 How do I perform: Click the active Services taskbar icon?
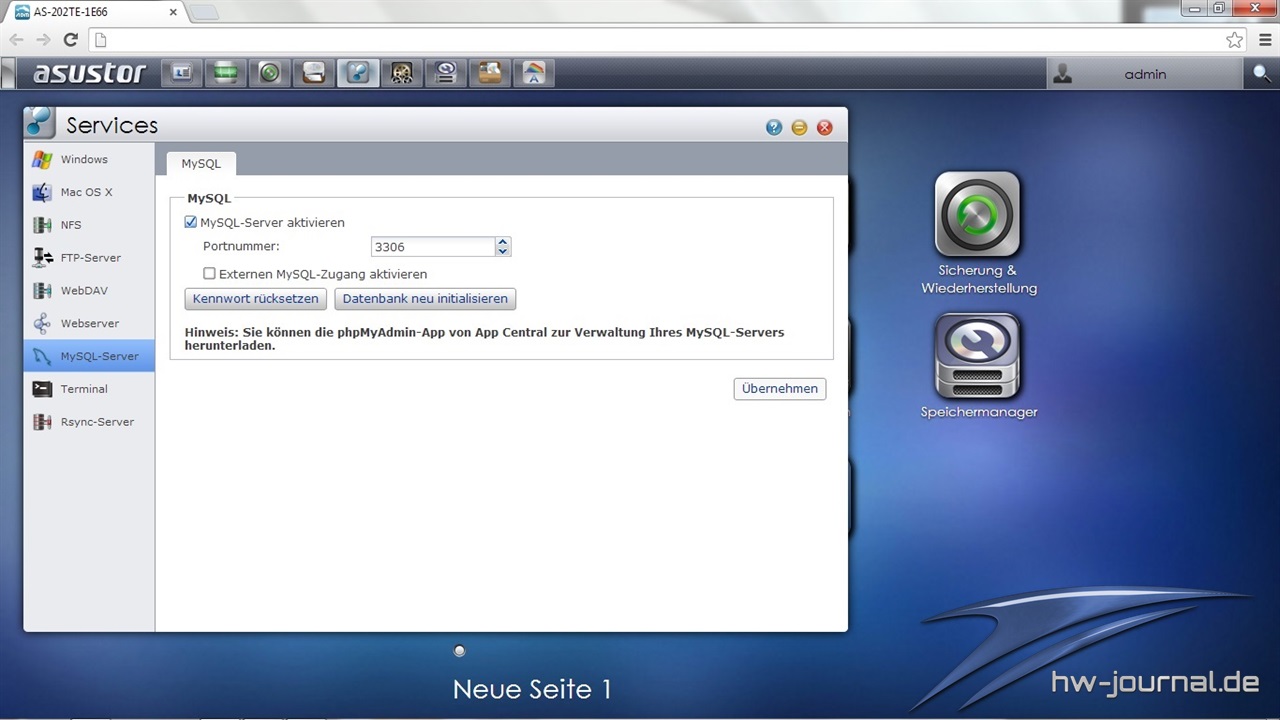[x=358, y=73]
